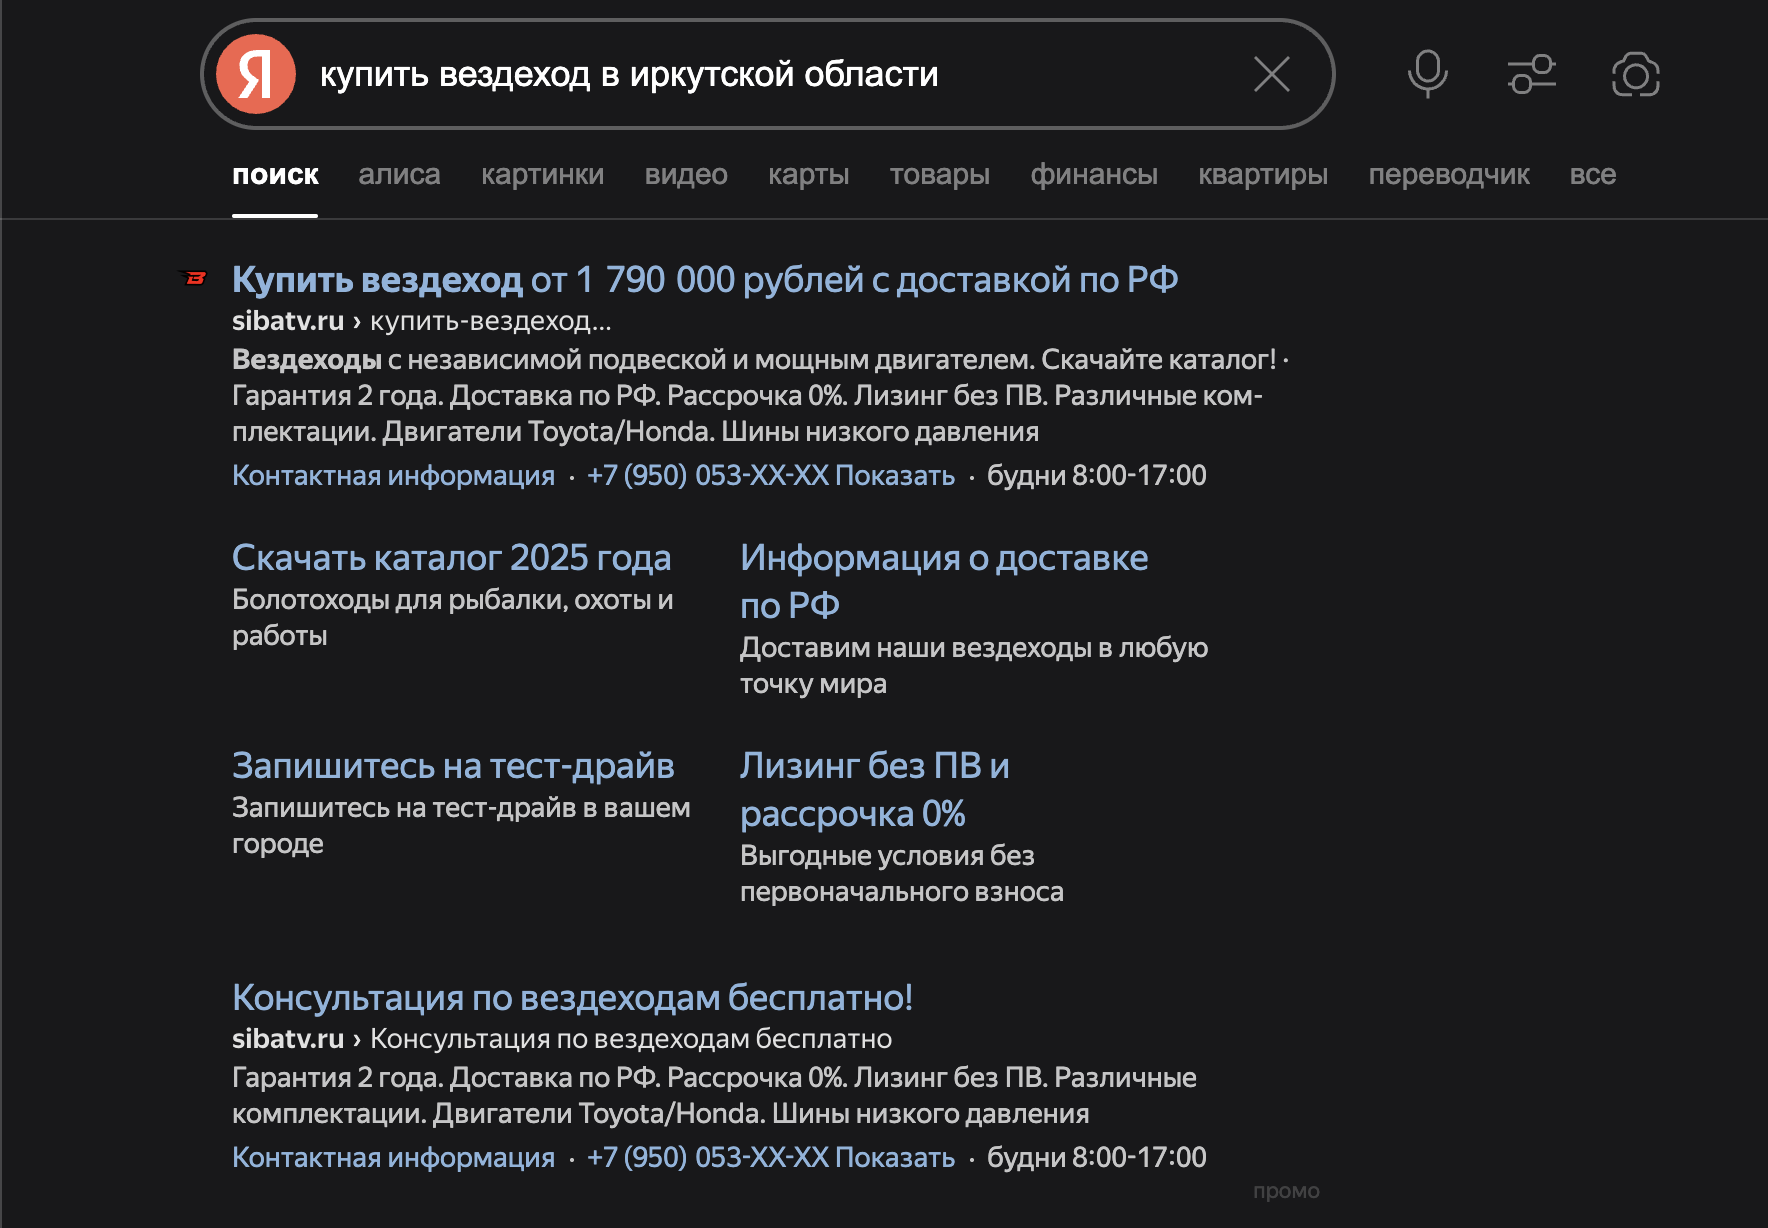Screen dimensions: 1768x1228
Task: Open 'Купить вездеход от 1 790 000 рублей' result
Action: tap(705, 280)
